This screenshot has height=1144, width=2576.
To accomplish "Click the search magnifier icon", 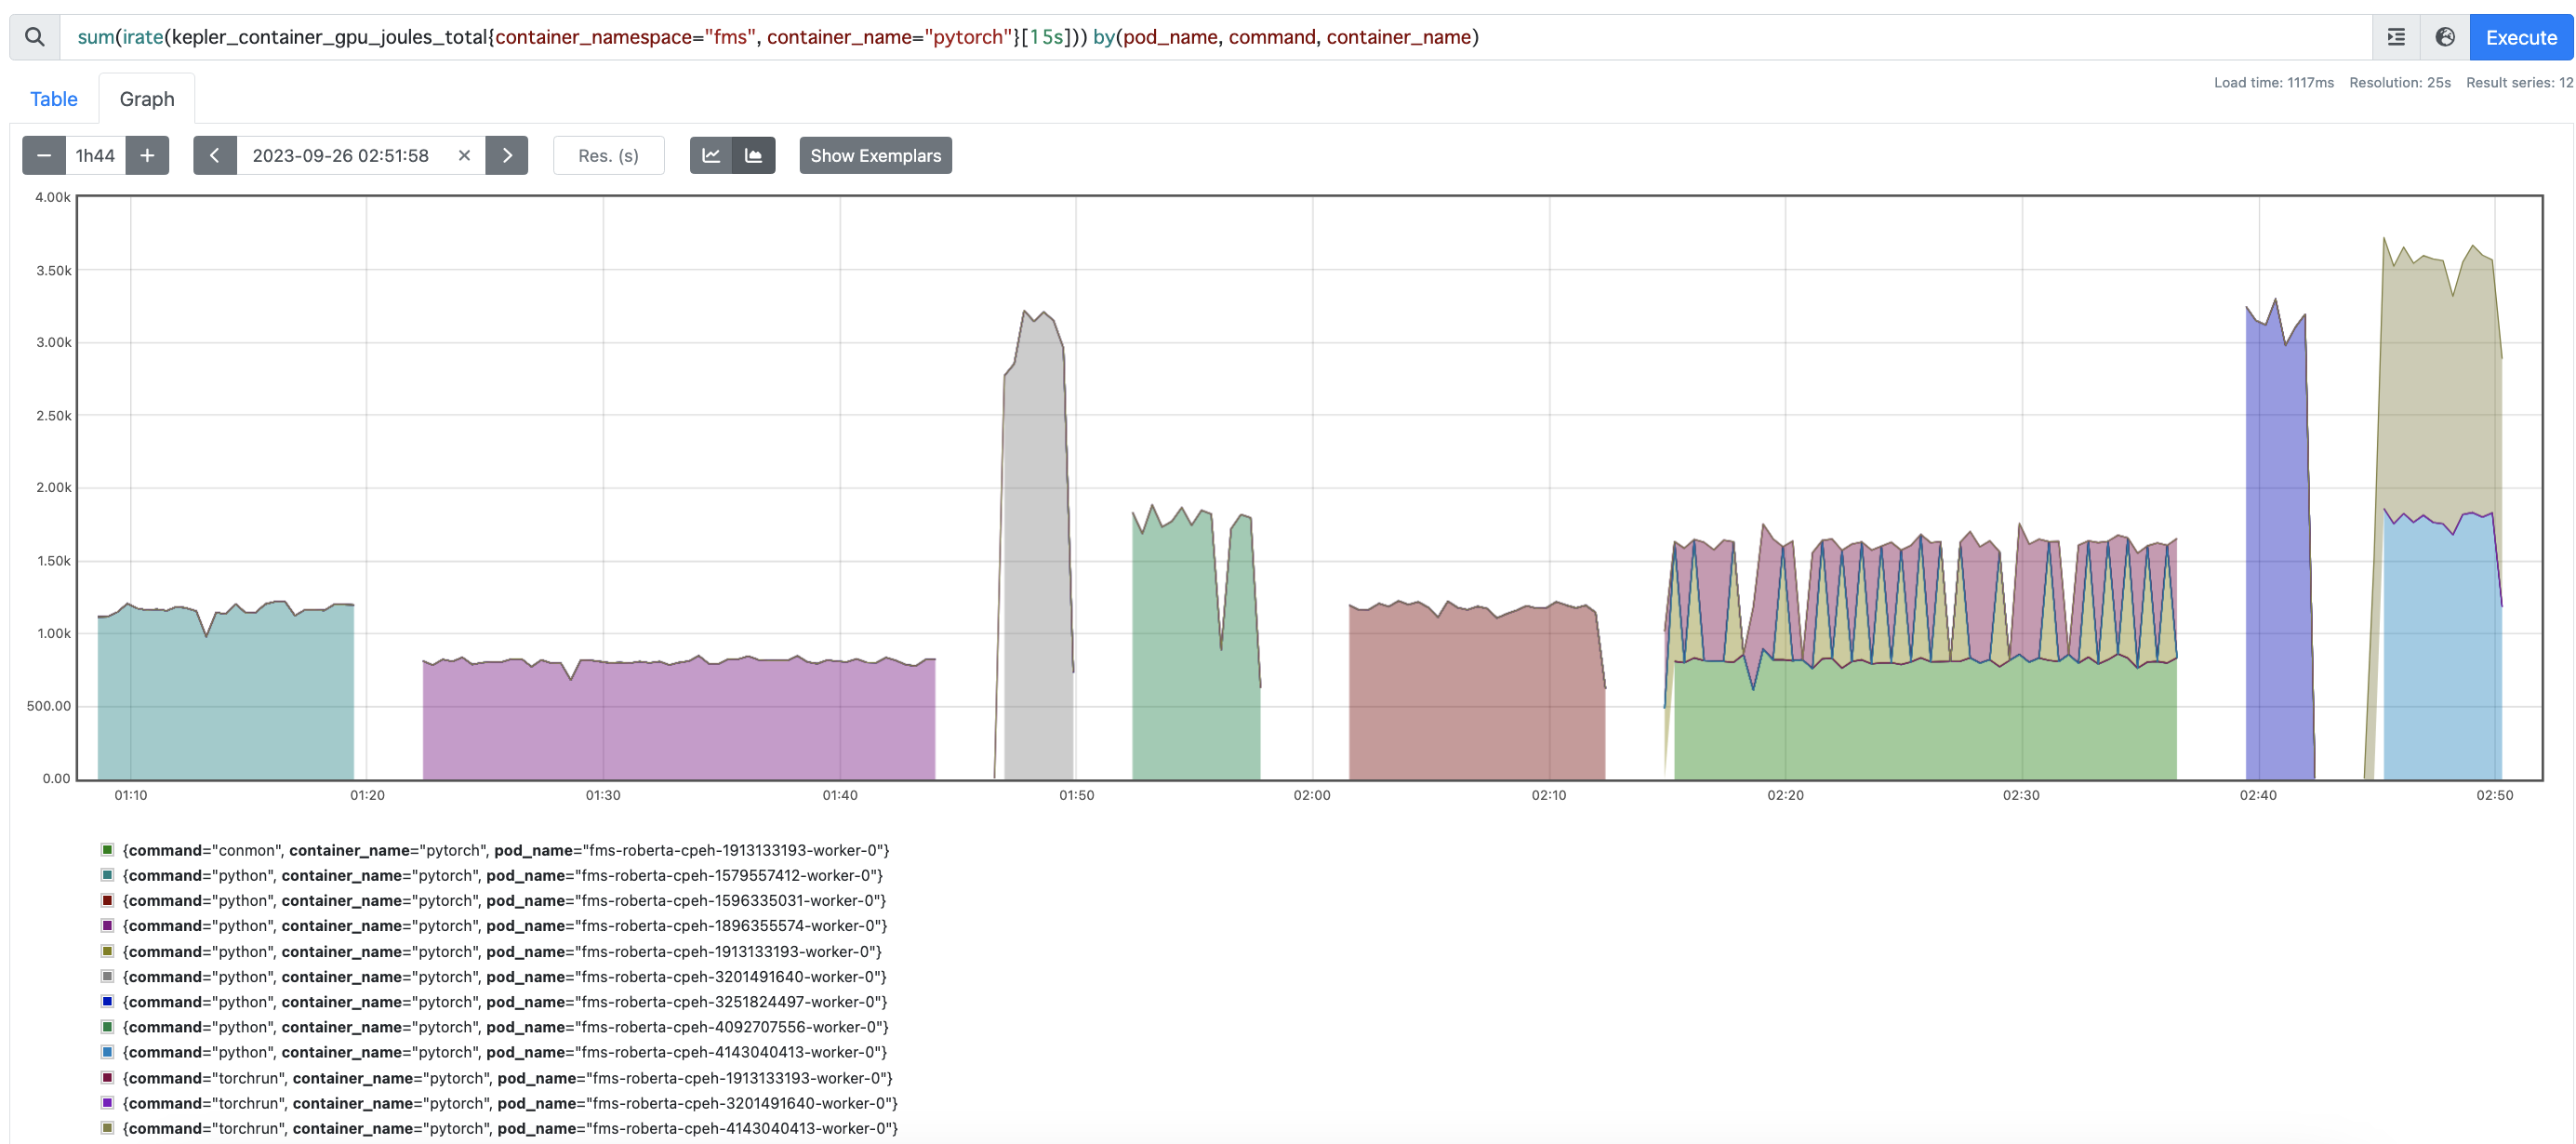I will [35, 37].
